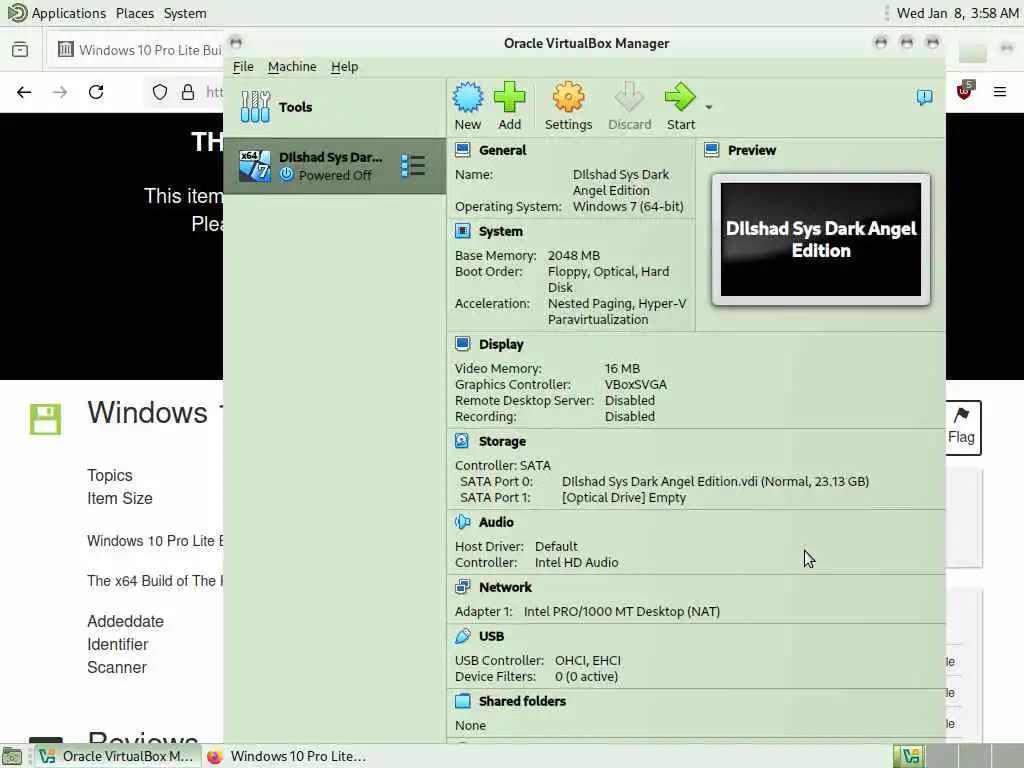Click the Intel PRO/1000 MT Desktop (NAT) text
The height and width of the screenshot is (768, 1024).
(622, 611)
